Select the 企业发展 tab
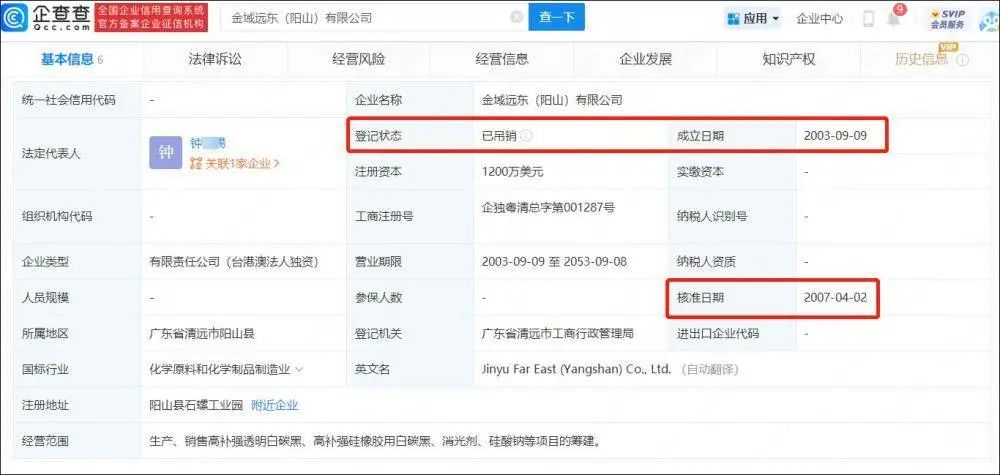Screen dimensions: 1000x475 [645, 60]
